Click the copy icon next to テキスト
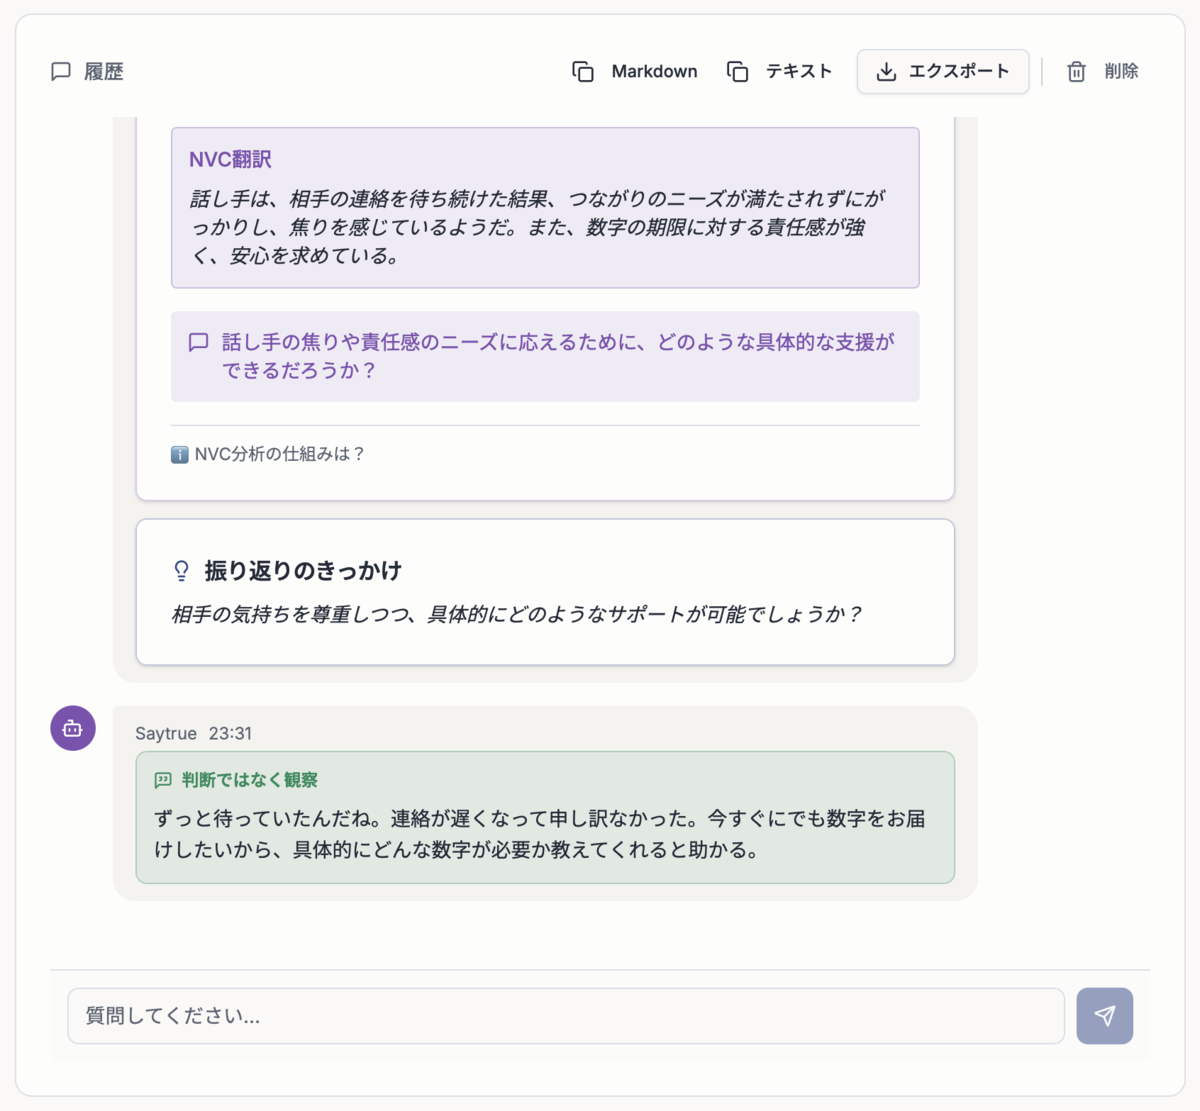The height and width of the screenshot is (1111, 1200). point(738,72)
